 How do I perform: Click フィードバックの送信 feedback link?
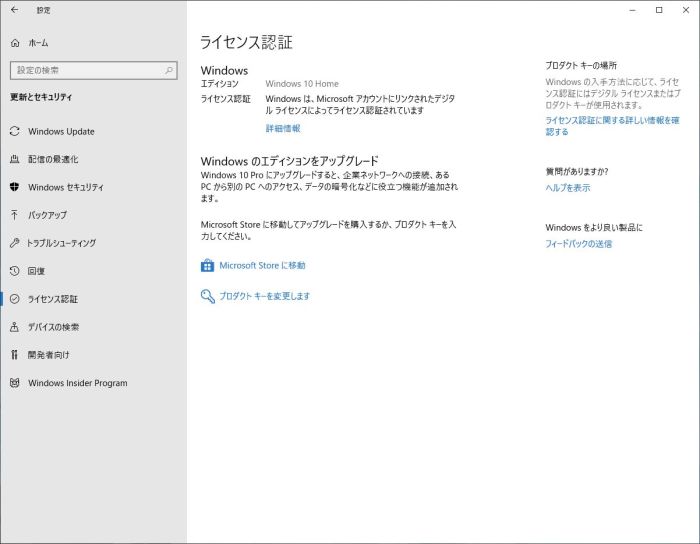tap(578, 244)
